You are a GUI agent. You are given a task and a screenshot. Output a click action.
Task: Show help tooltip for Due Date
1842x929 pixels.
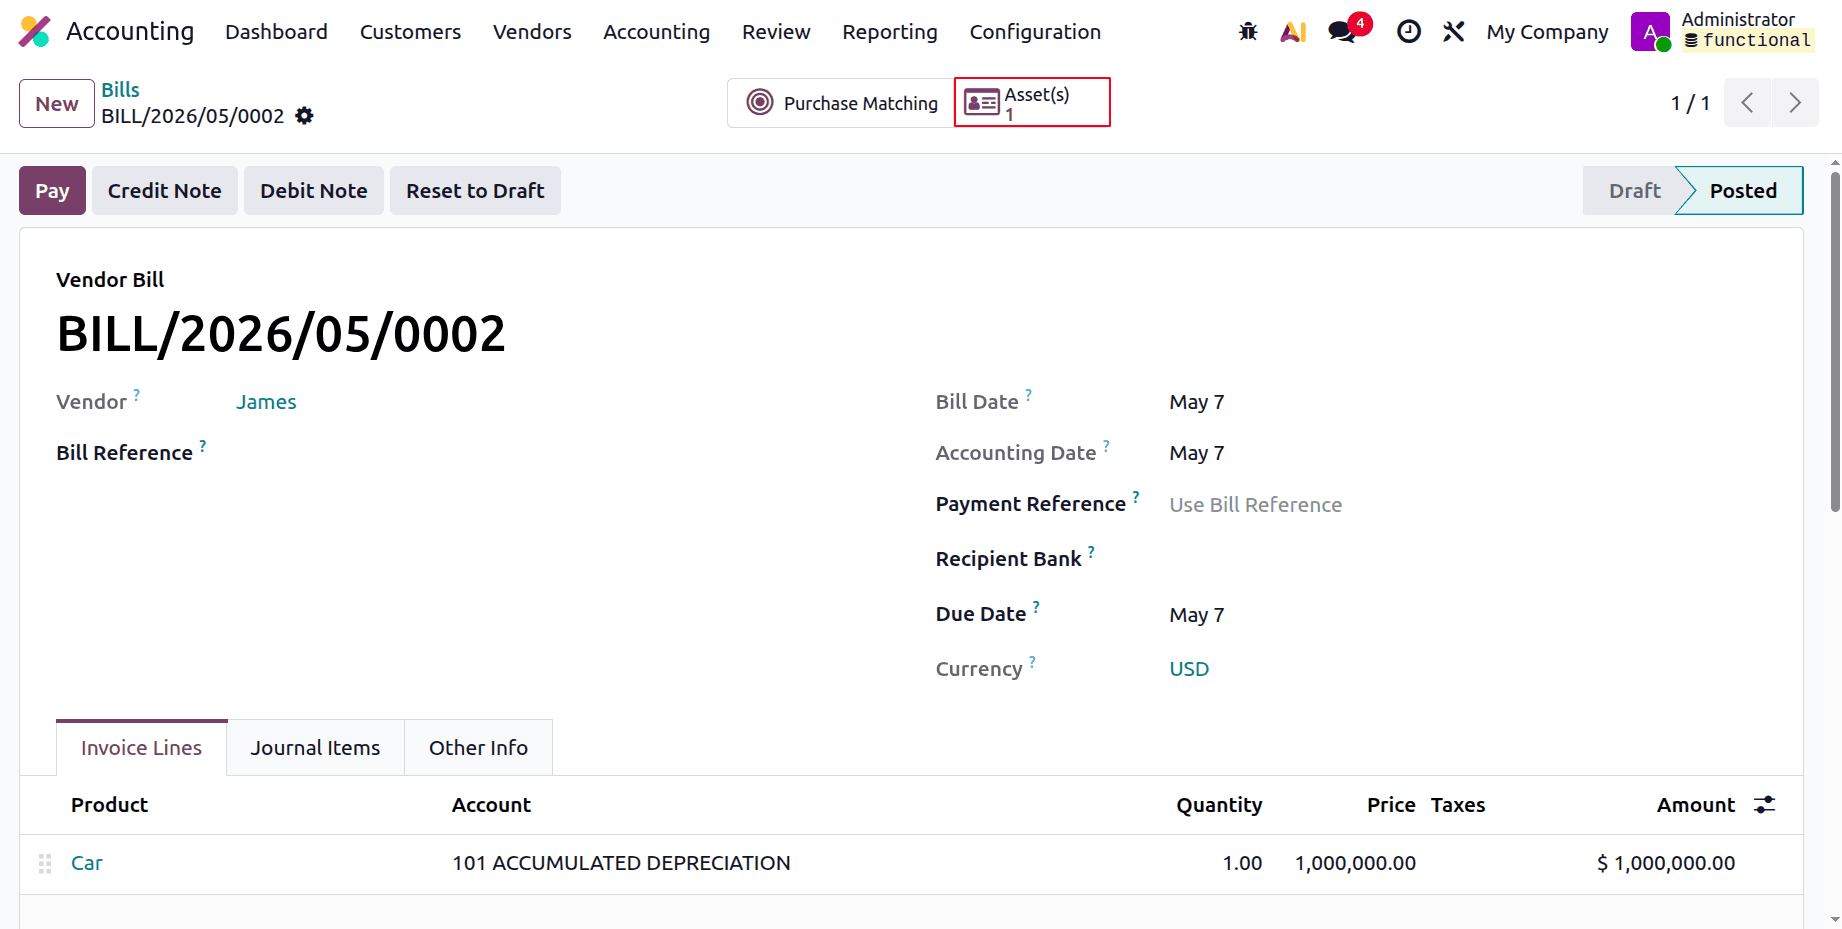[x=1037, y=607]
